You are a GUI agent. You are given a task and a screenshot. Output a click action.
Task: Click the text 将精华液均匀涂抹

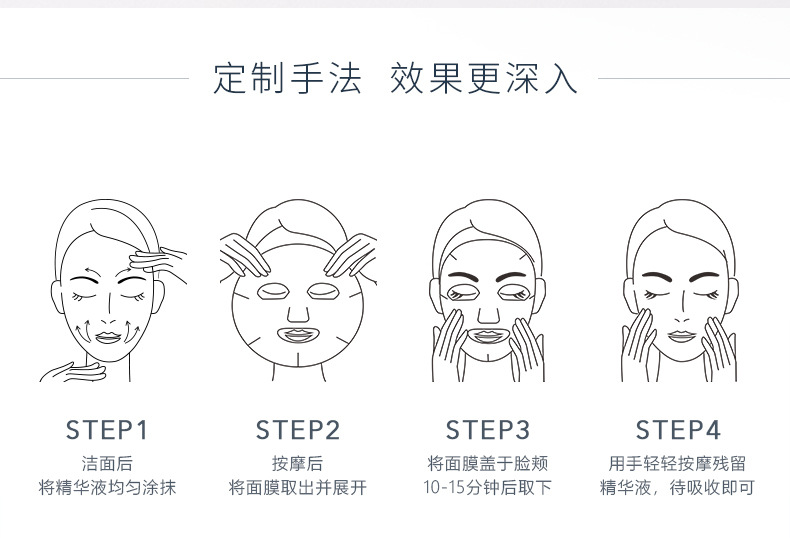107,487
